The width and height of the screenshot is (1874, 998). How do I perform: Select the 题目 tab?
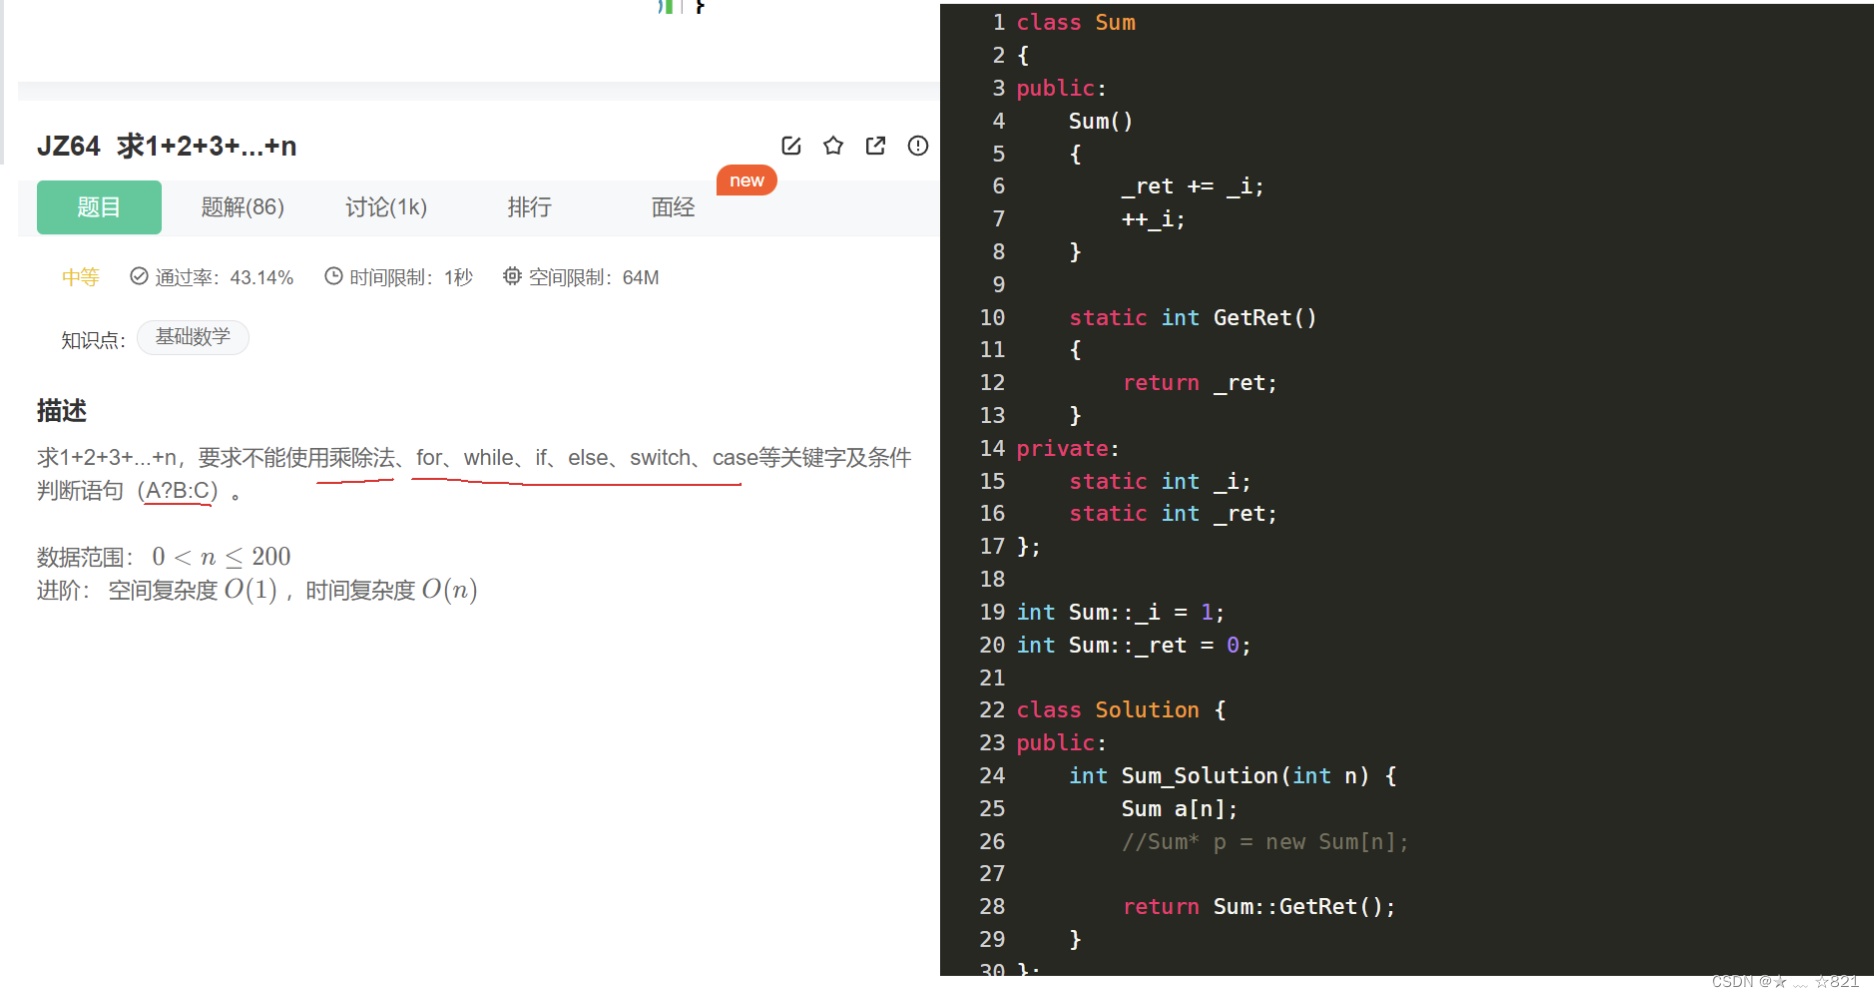99,207
